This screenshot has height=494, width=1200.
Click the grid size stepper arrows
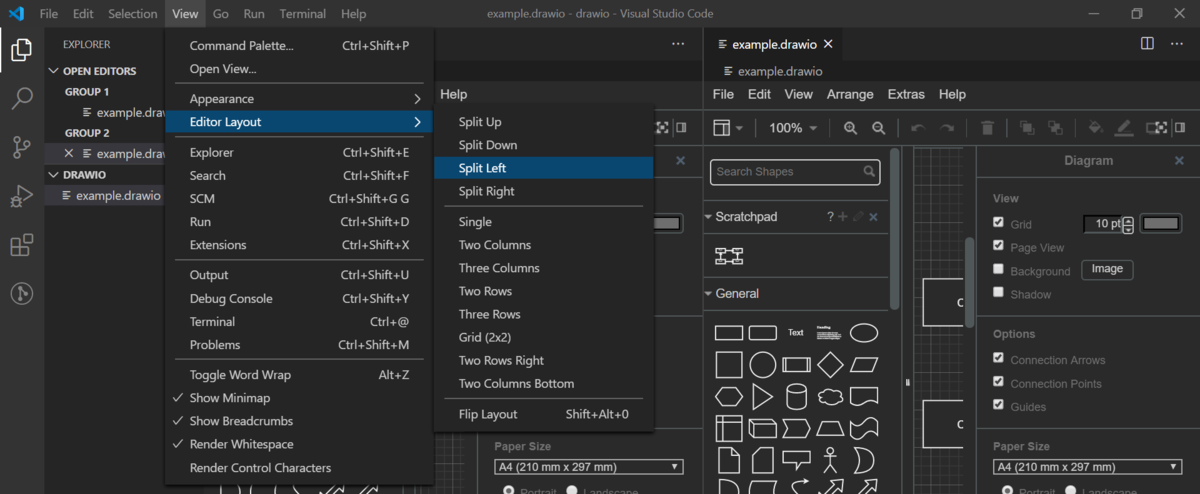[x=1129, y=224]
